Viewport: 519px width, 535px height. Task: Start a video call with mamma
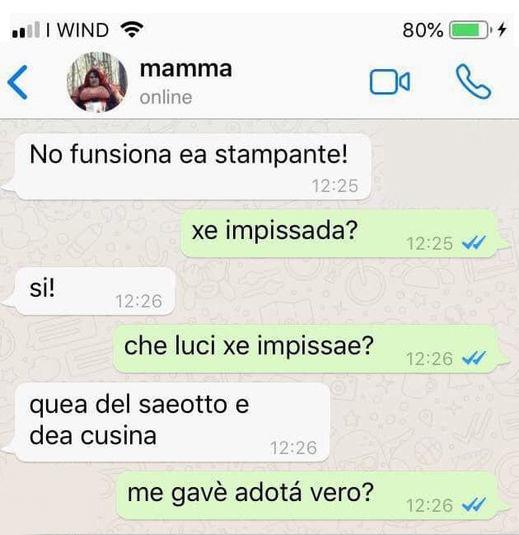(x=390, y=82)
